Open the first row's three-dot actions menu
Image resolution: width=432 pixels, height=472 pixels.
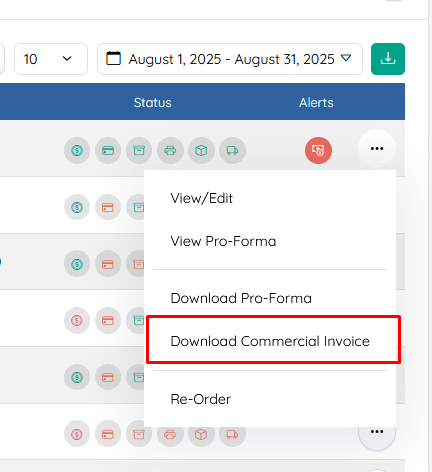(x=377, y=148)
